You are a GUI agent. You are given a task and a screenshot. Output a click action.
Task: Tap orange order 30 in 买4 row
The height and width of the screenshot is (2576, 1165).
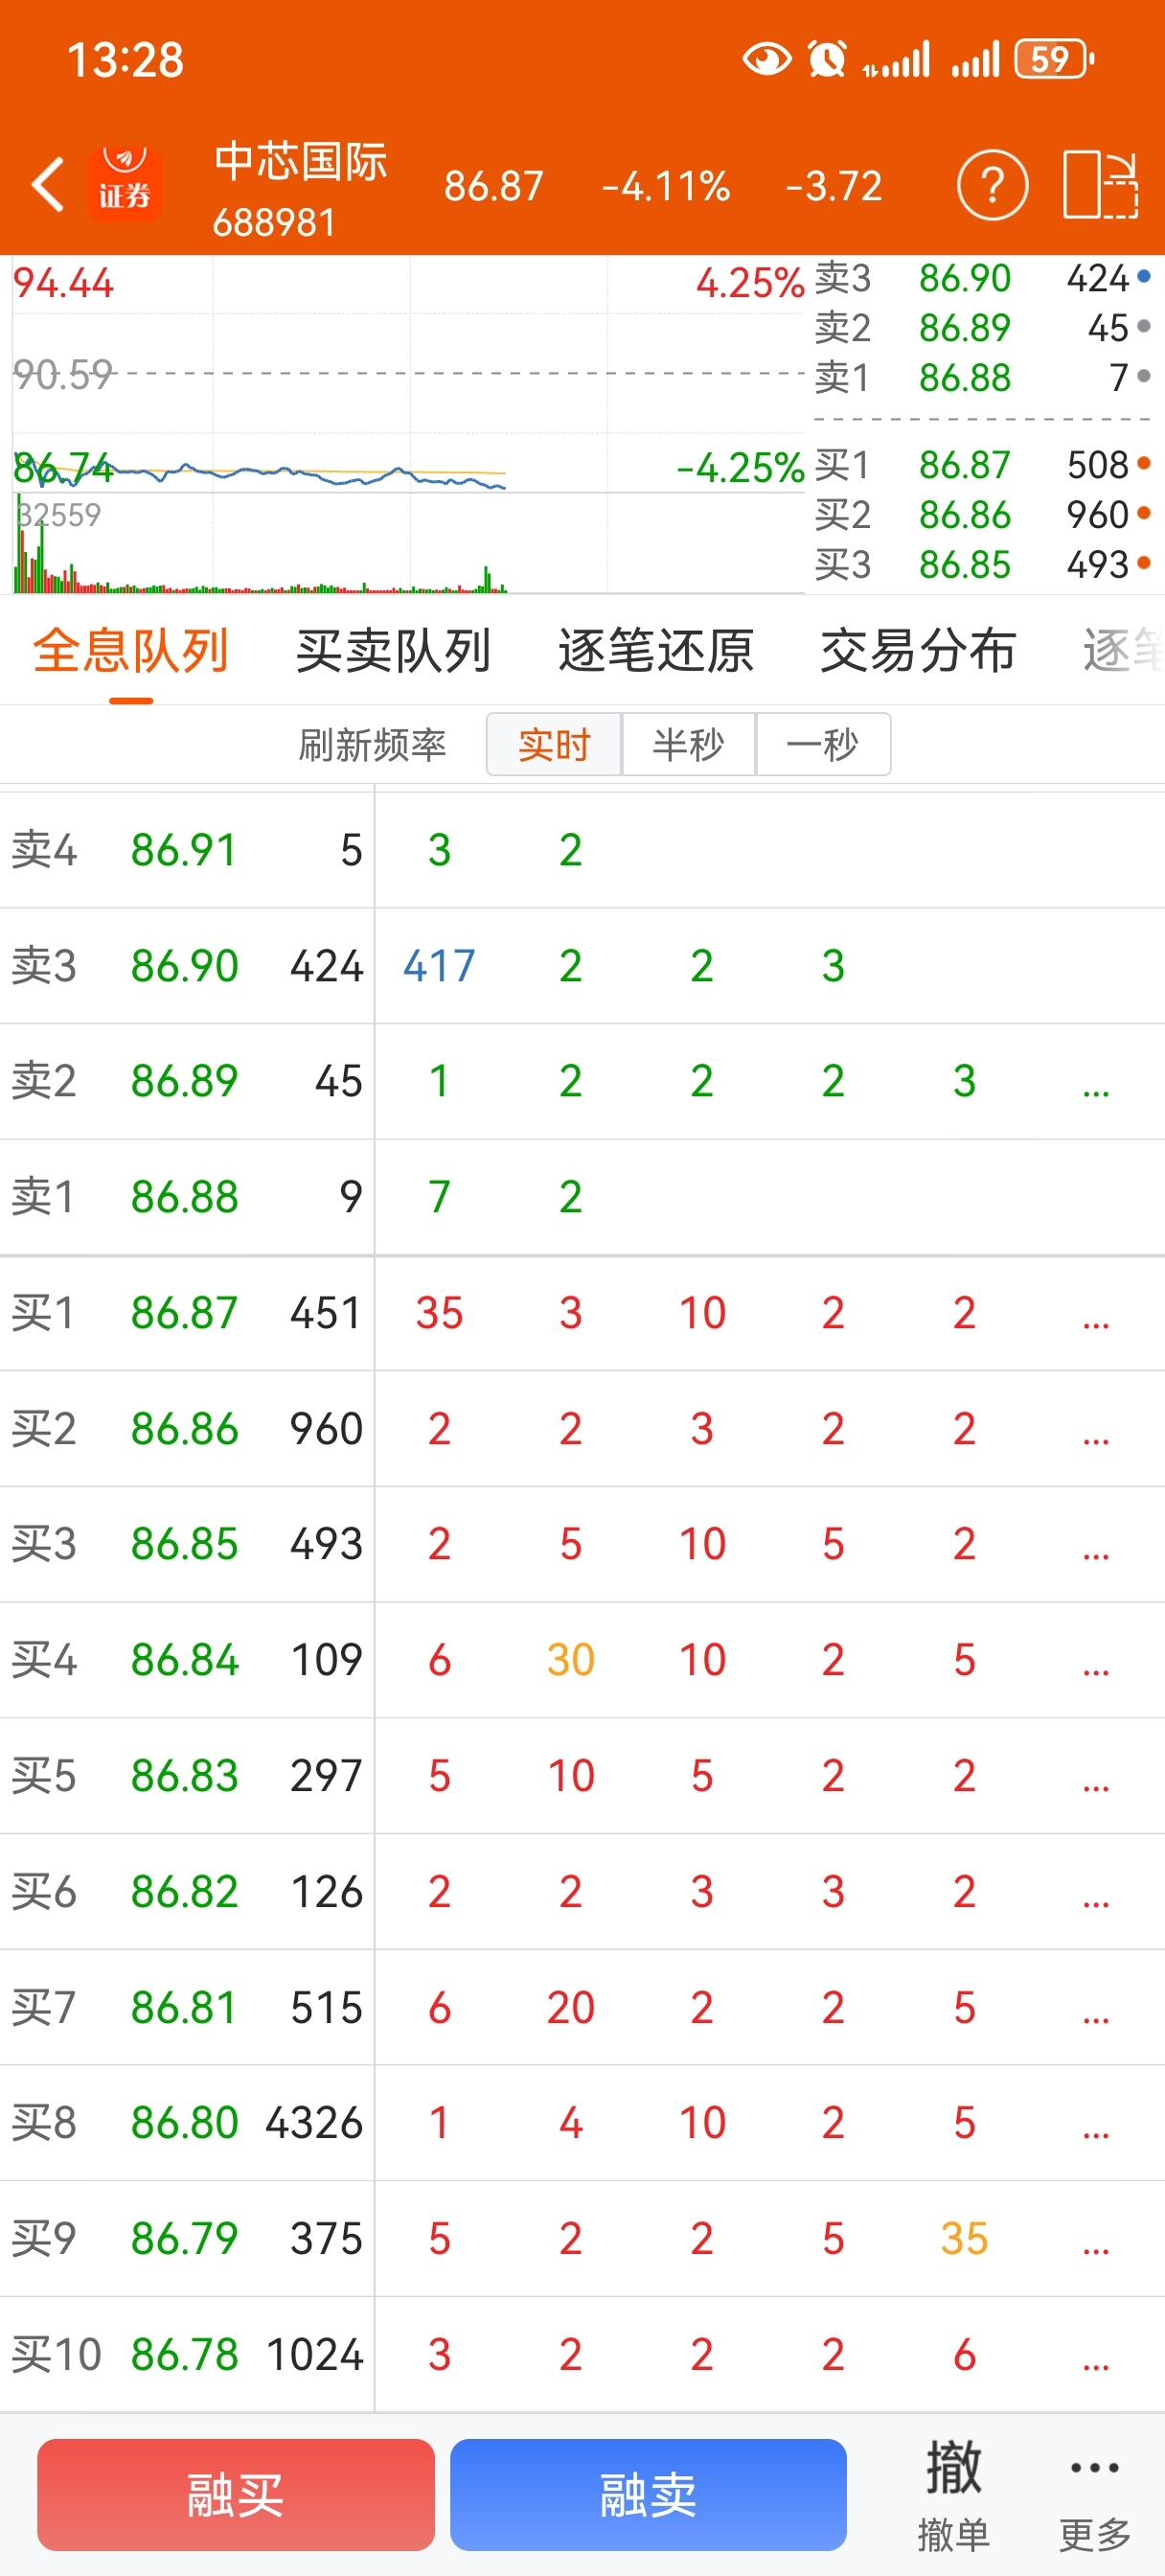click(571, 1660)
